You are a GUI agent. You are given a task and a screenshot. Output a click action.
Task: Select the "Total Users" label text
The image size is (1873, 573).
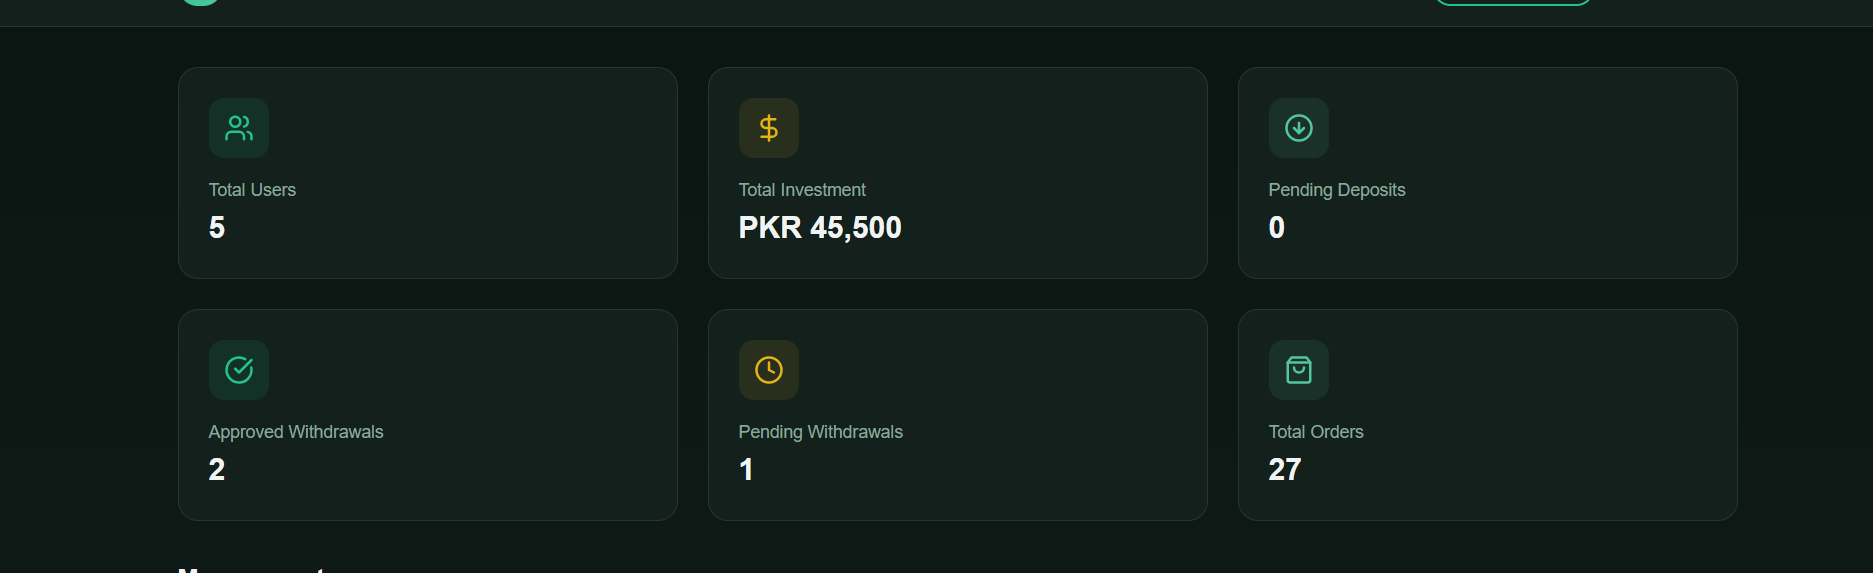(252, 190)
